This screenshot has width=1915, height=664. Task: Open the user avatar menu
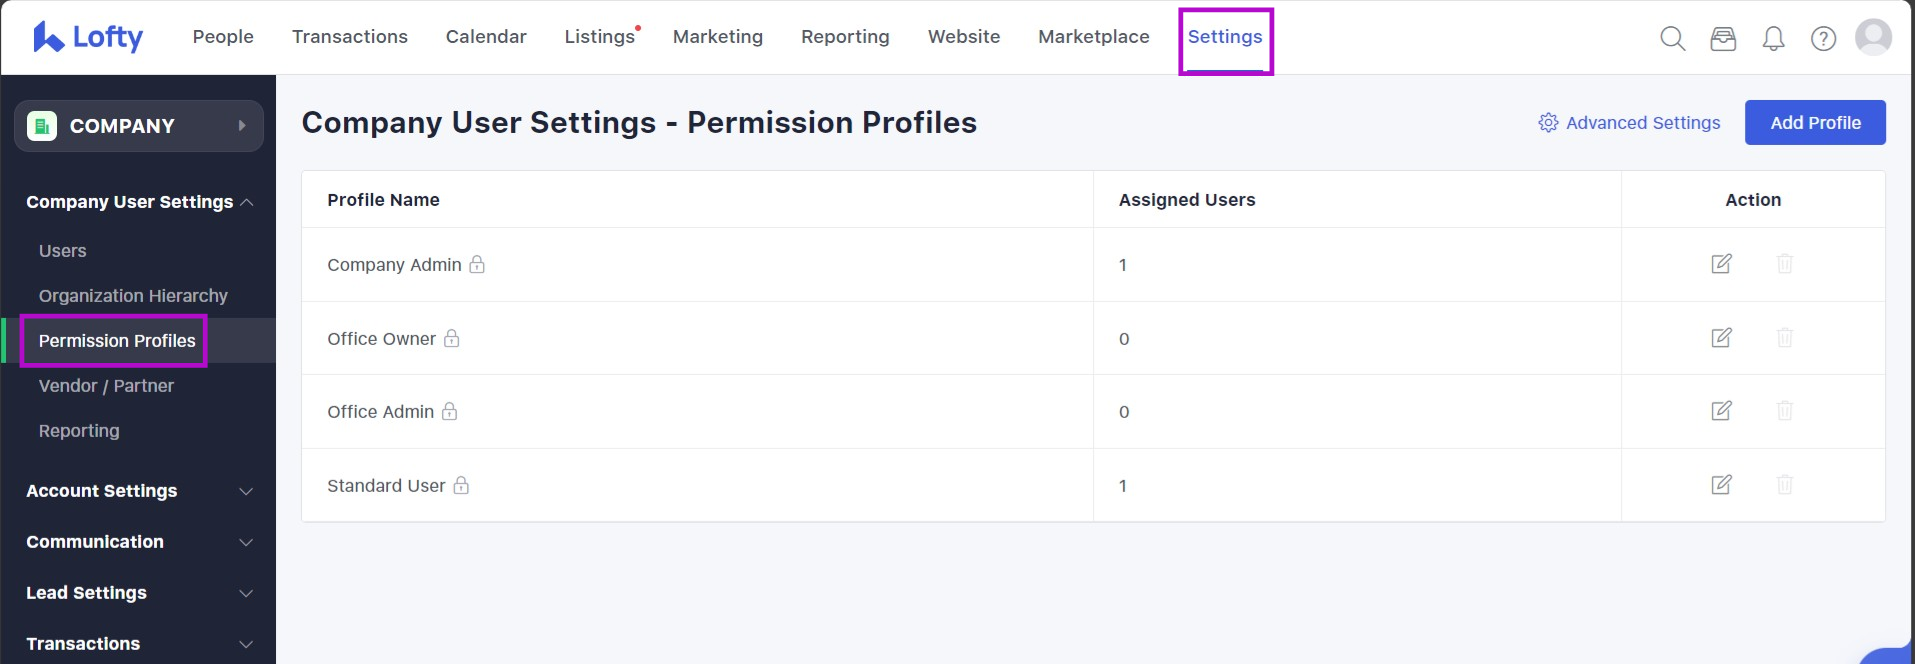point(1872,37)
